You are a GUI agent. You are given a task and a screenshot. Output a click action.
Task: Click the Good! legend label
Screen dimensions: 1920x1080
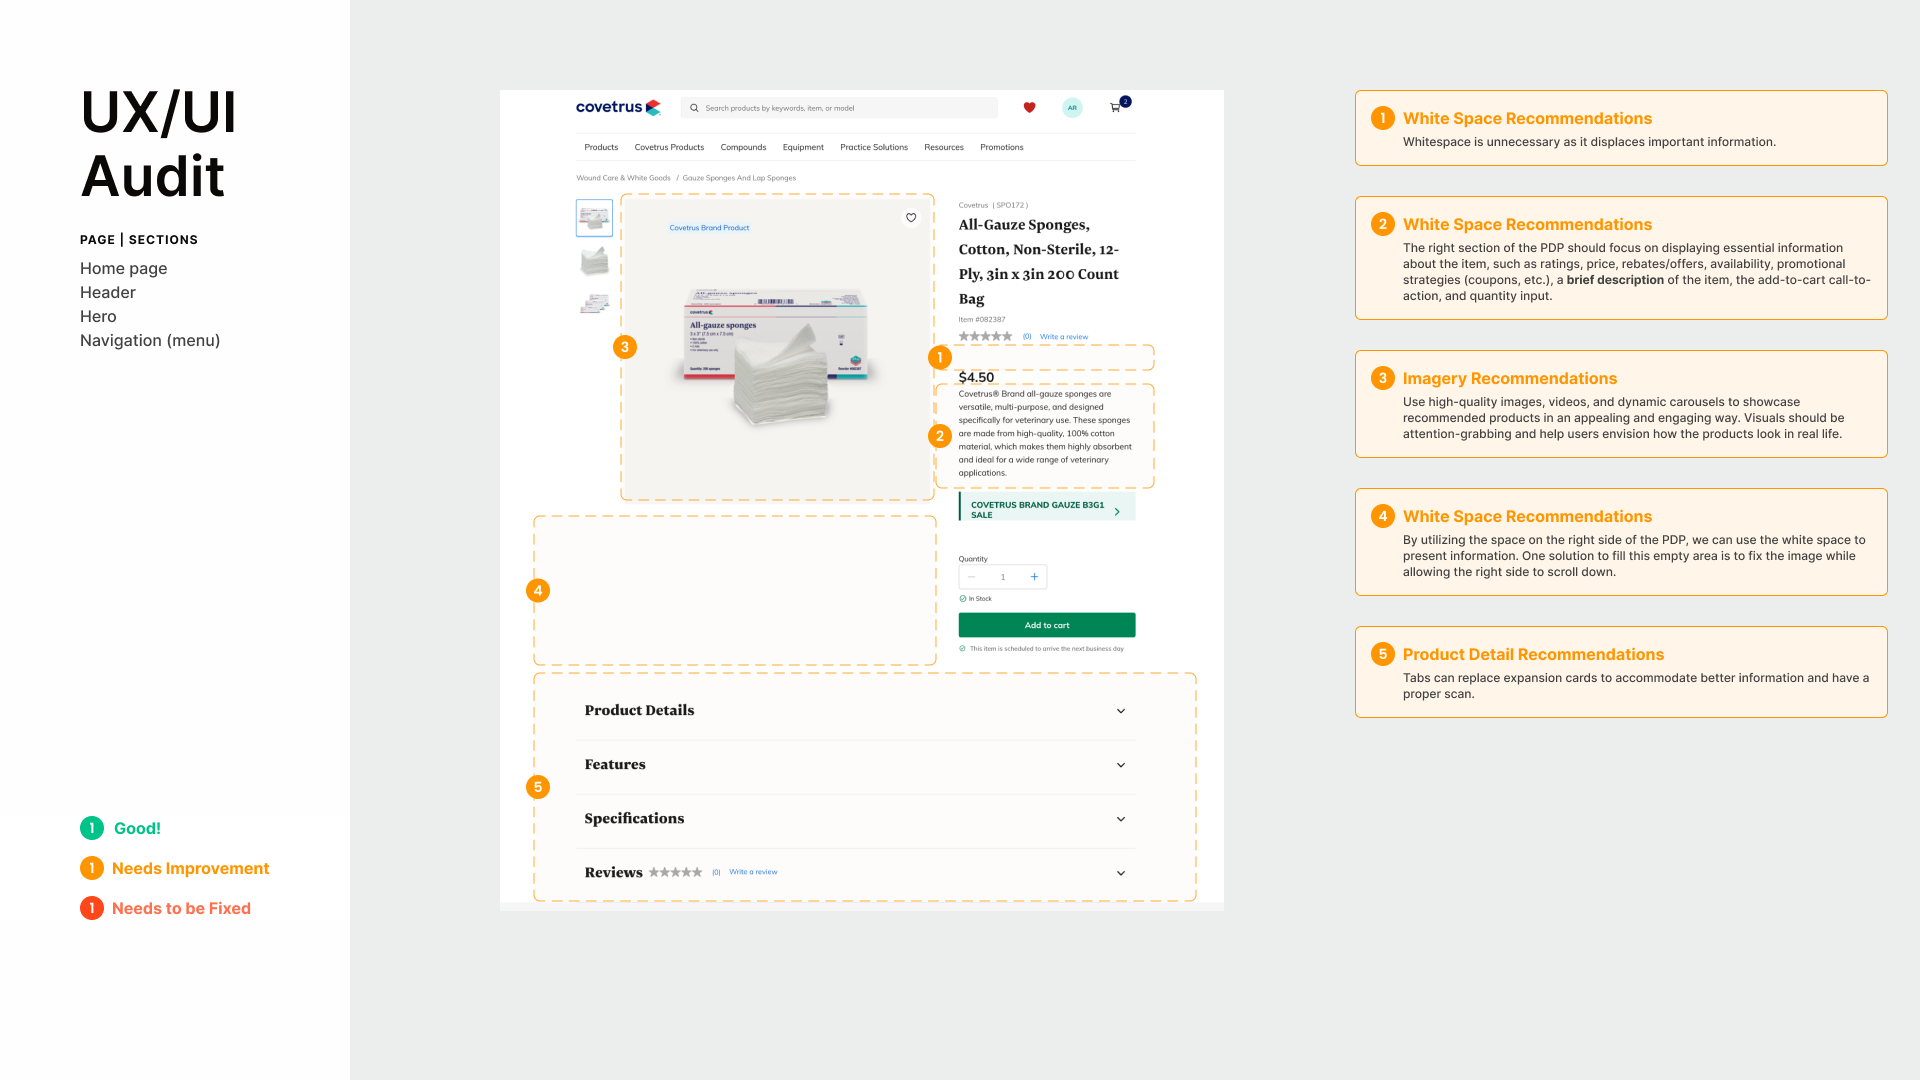click(137, 828)
